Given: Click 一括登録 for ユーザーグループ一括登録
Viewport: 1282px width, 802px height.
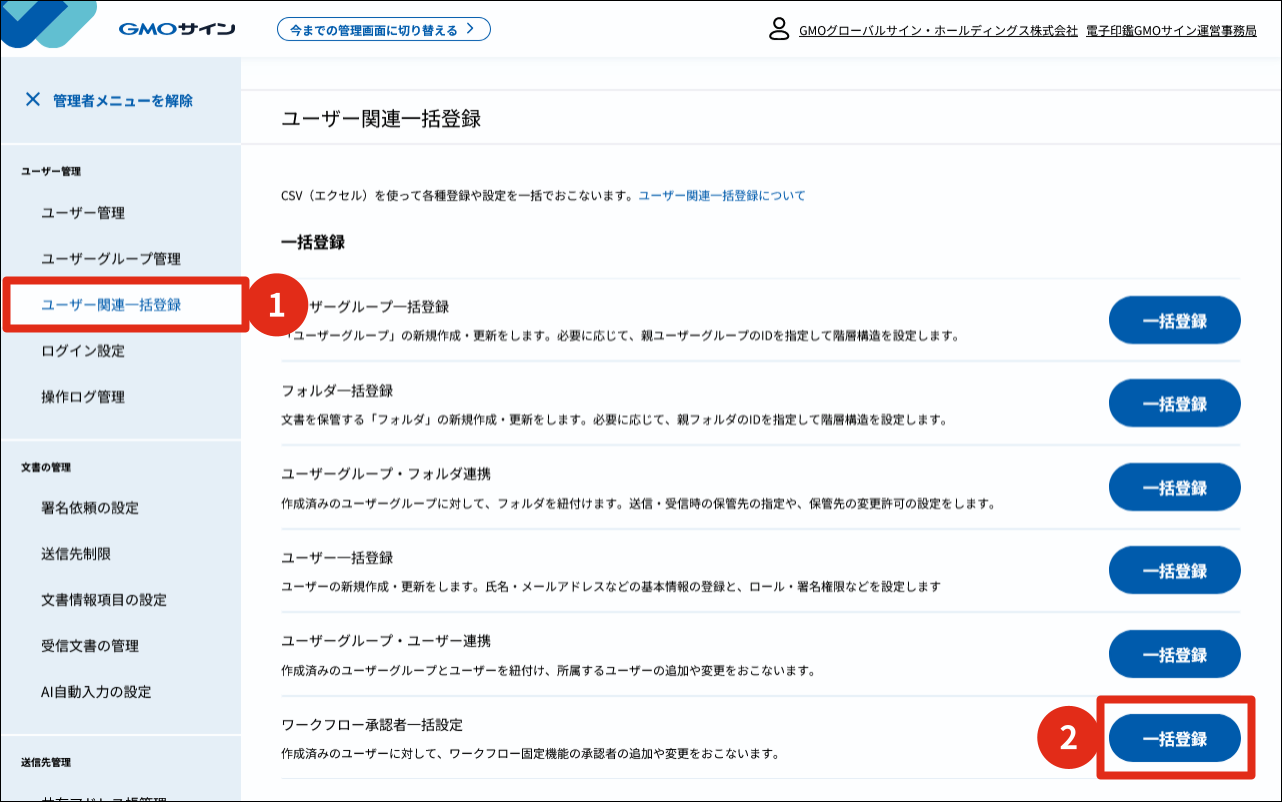Looking at the screenshot, I should [x=1174, y=320].
